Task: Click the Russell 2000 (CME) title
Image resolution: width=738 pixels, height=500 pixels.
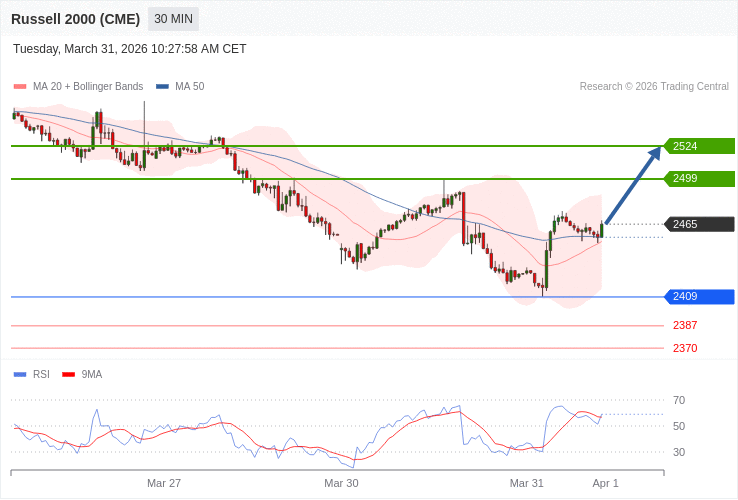Action: pyautogui.click(x=75, y=19)
